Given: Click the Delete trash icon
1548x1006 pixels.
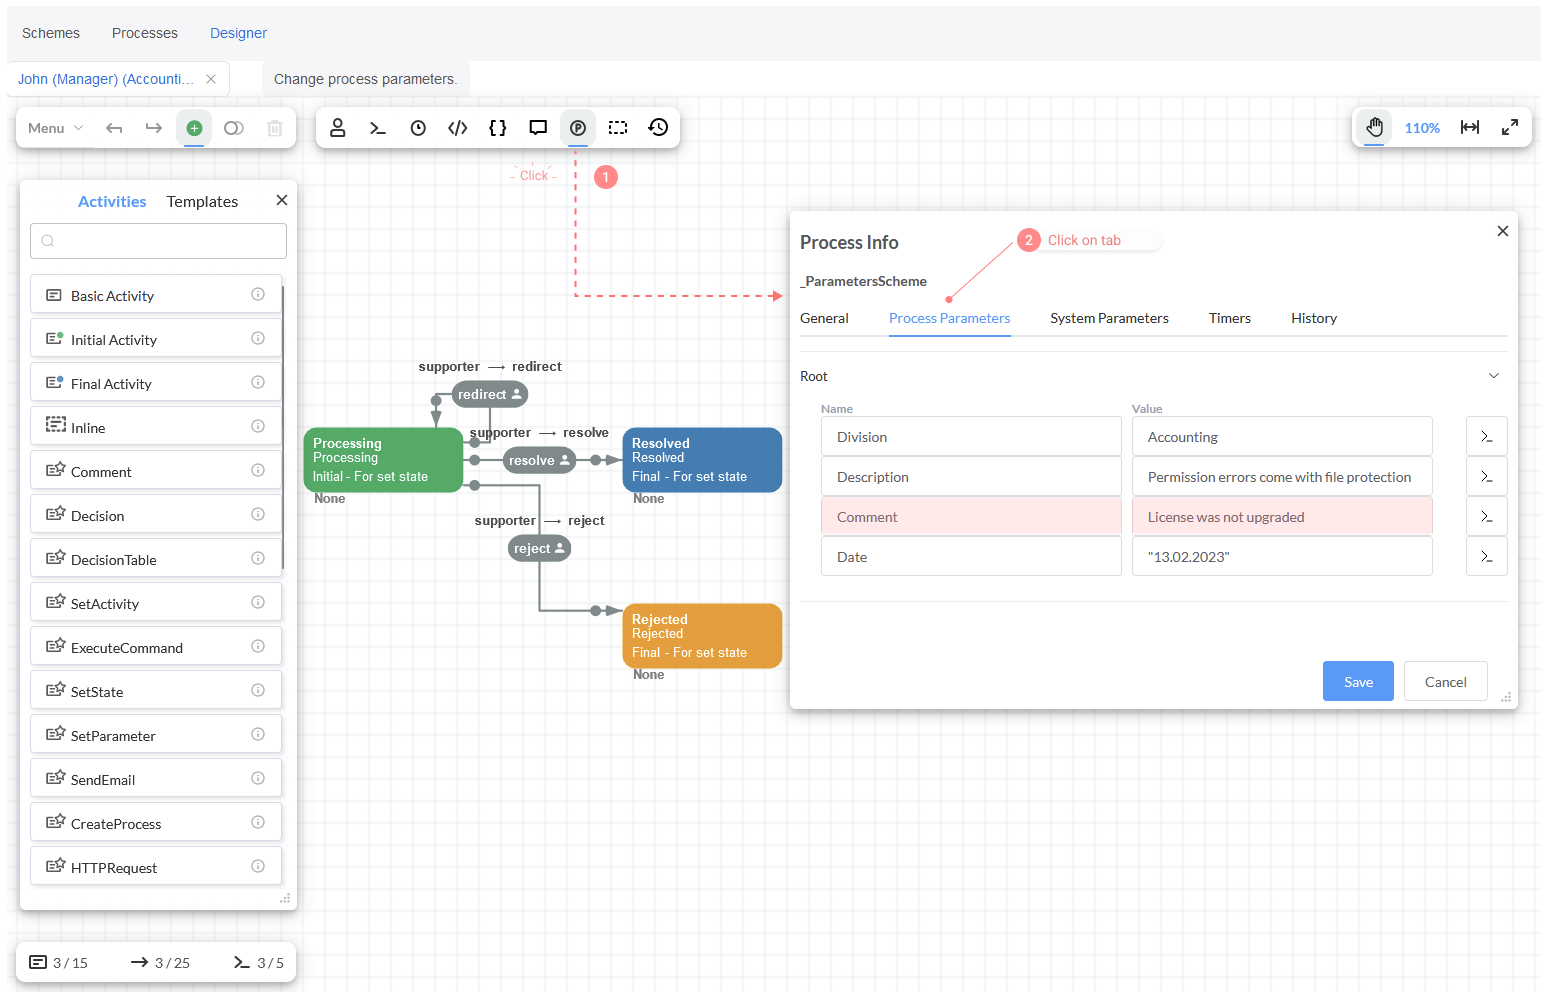Looking at the screenshot, I should [x=275, y=128].
